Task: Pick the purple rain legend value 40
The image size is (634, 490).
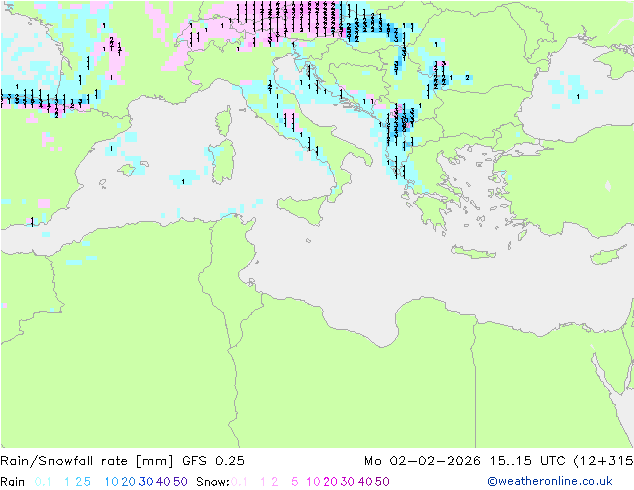Action: coord(163,482)
